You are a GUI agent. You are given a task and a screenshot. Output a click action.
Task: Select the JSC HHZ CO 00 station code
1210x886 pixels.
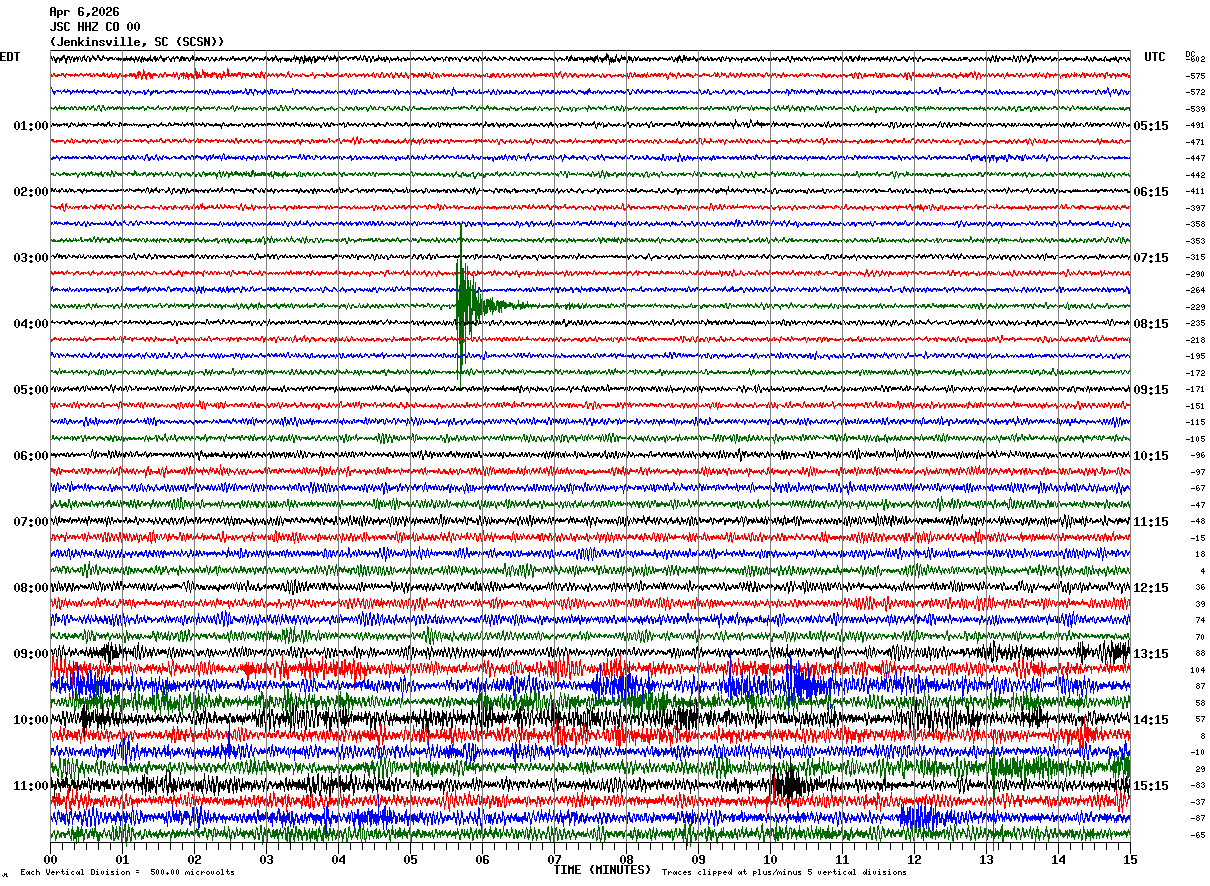tap(95, 27)
